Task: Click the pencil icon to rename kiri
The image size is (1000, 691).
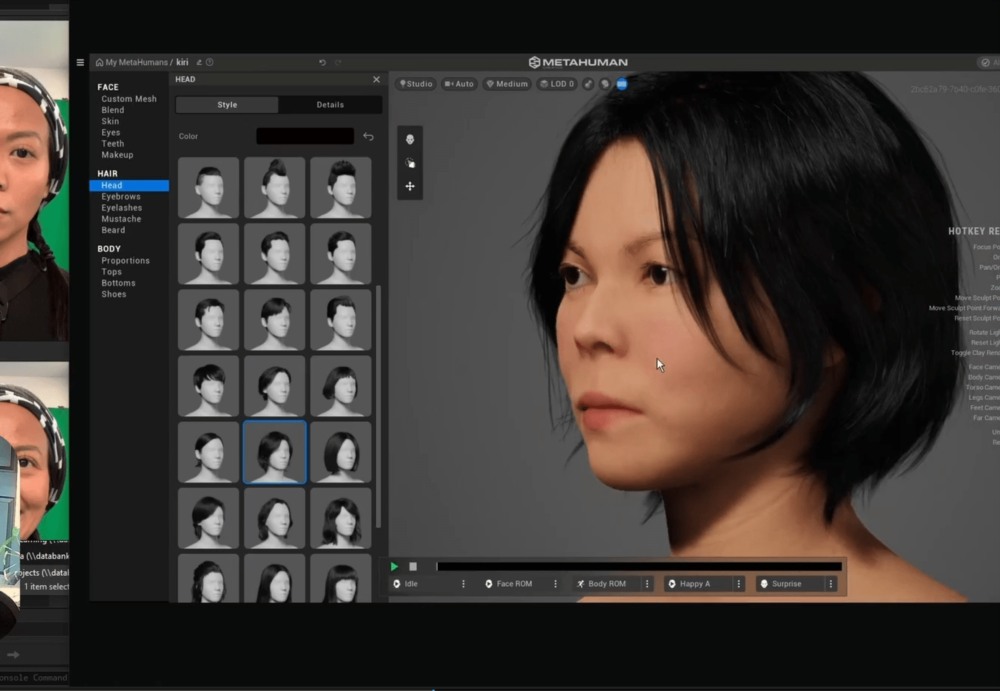Action: [199, 63]
